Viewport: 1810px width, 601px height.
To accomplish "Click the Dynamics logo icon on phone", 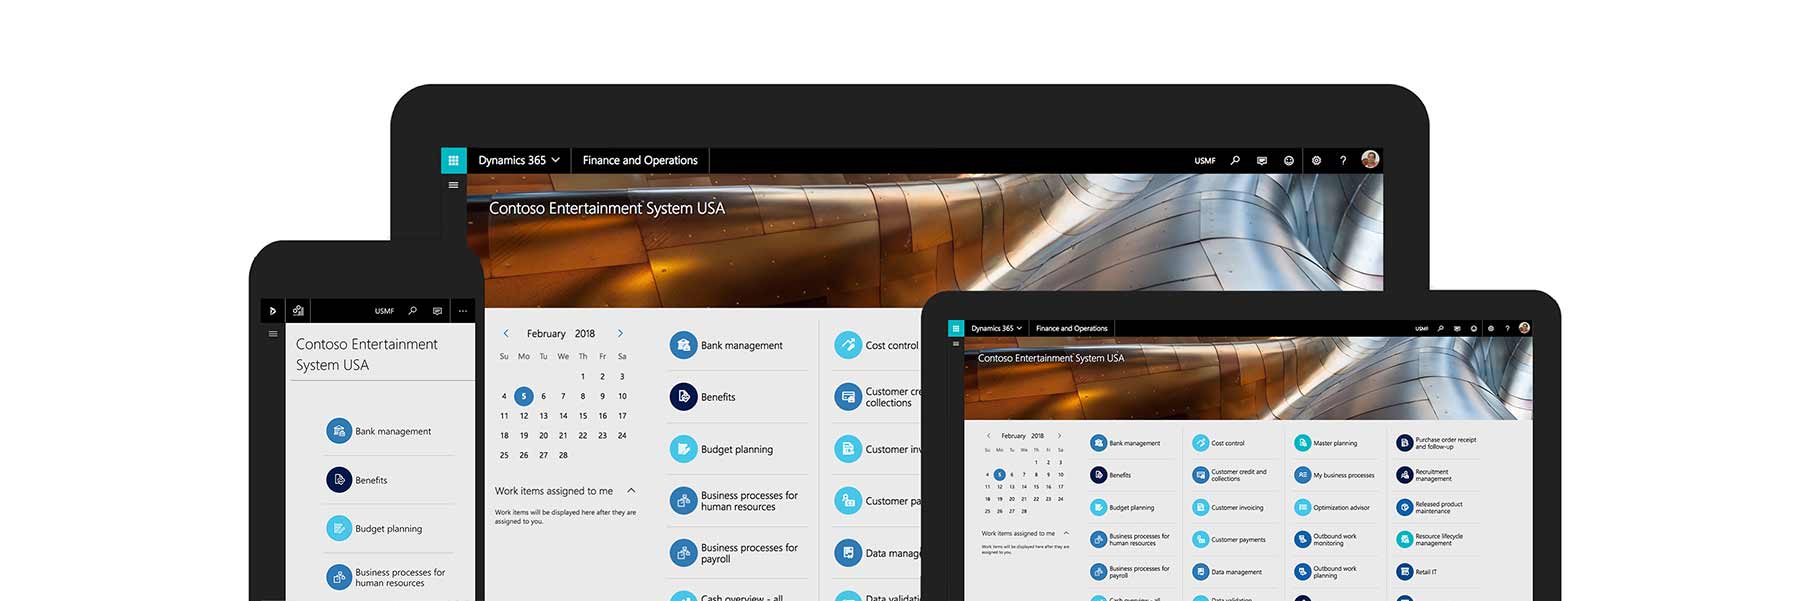I will pos(272,311).
